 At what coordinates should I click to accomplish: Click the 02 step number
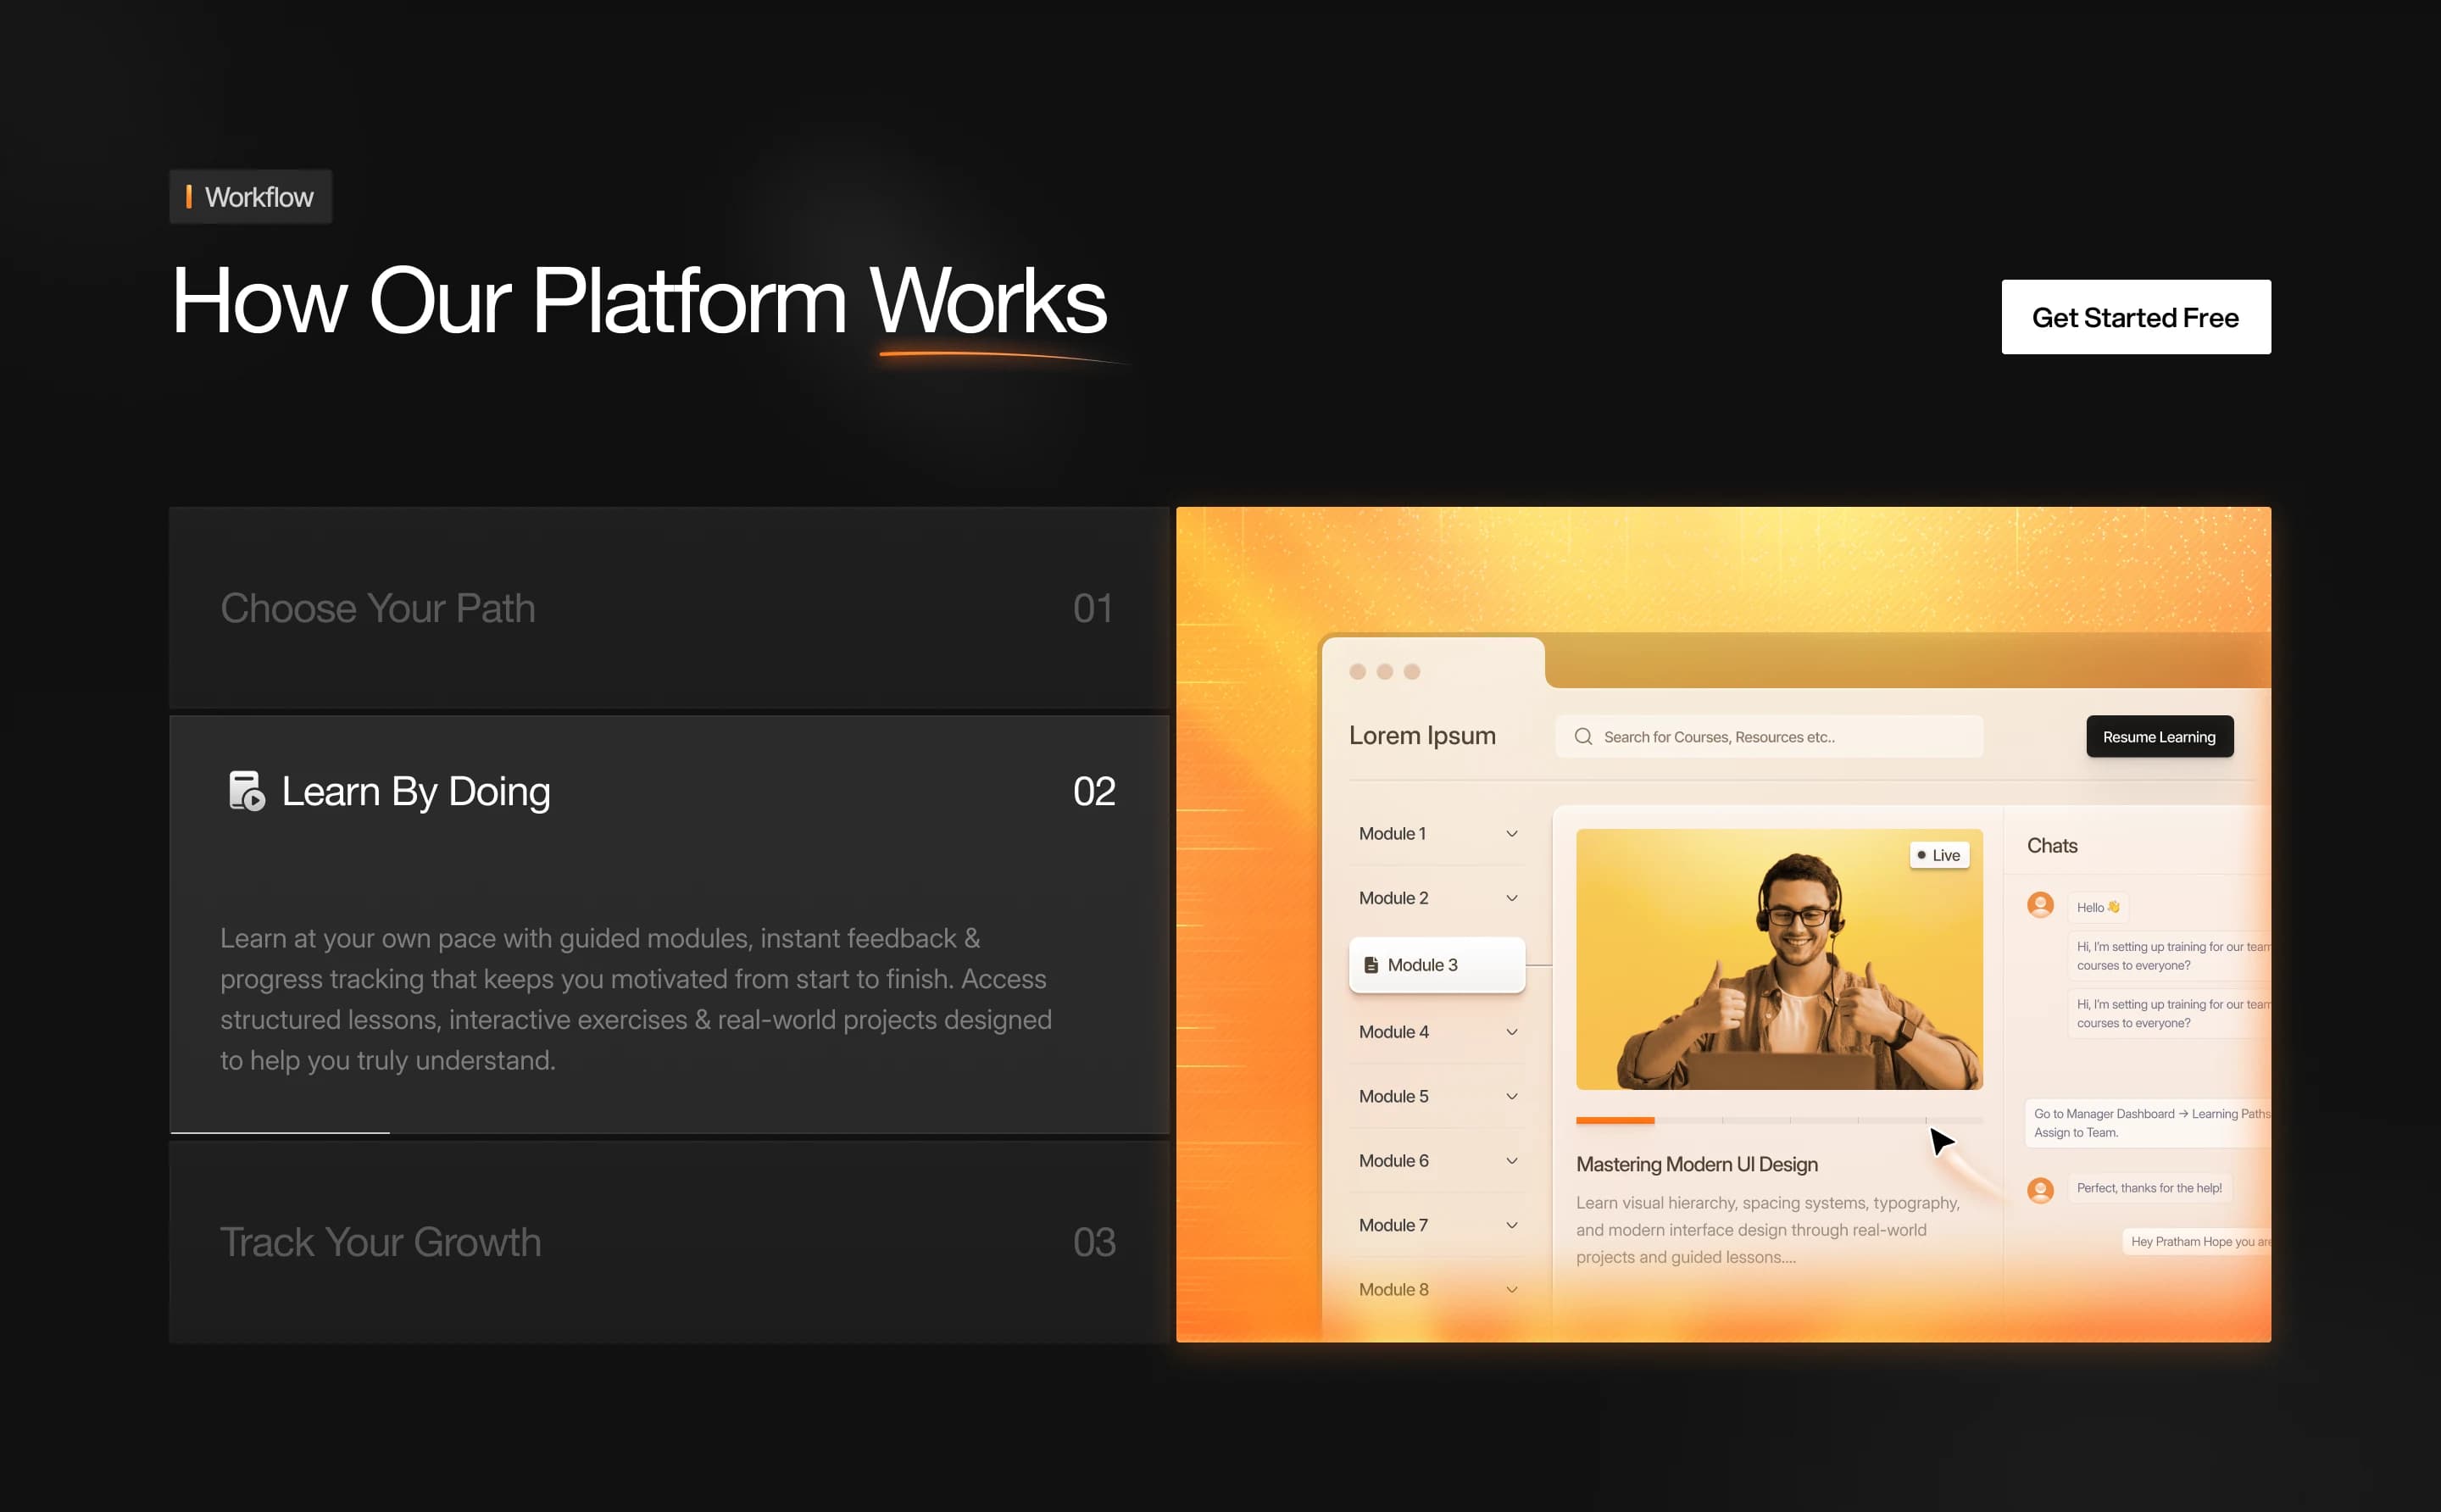(1094, 791)
